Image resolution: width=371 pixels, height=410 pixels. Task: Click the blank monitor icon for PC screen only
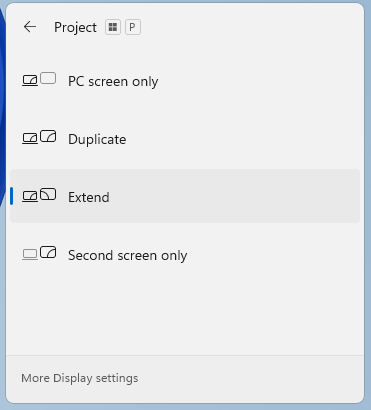coord(48,78)
